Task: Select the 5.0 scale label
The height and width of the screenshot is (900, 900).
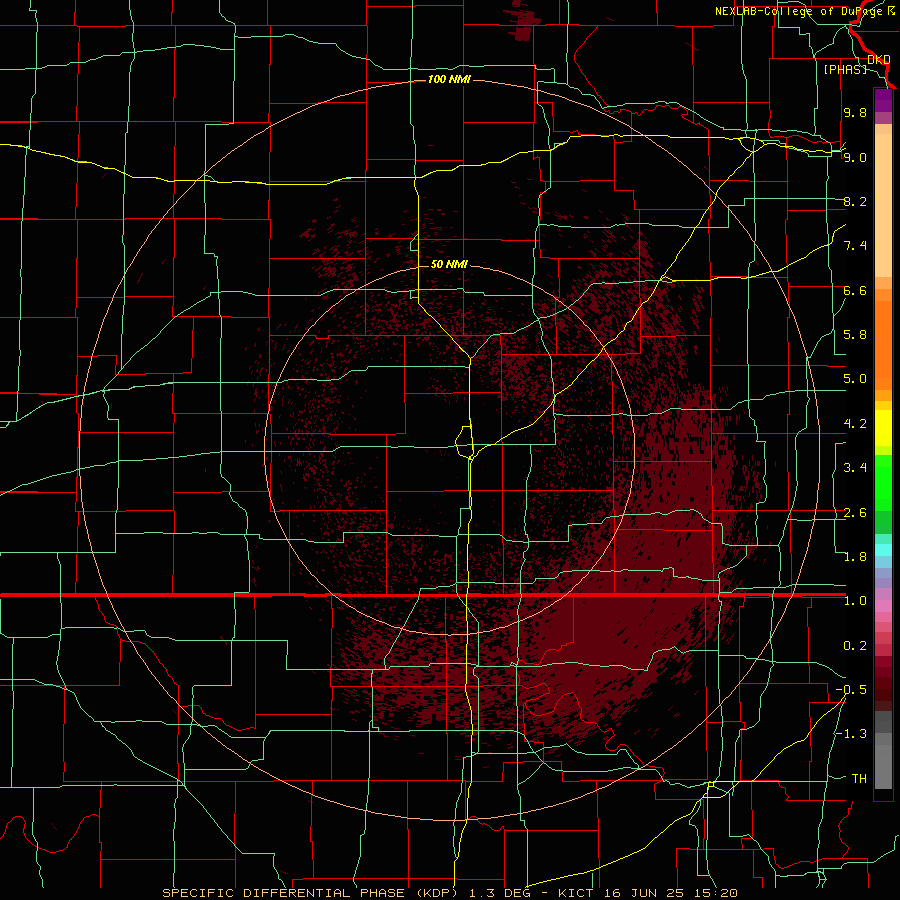Action: coord(855,379)
